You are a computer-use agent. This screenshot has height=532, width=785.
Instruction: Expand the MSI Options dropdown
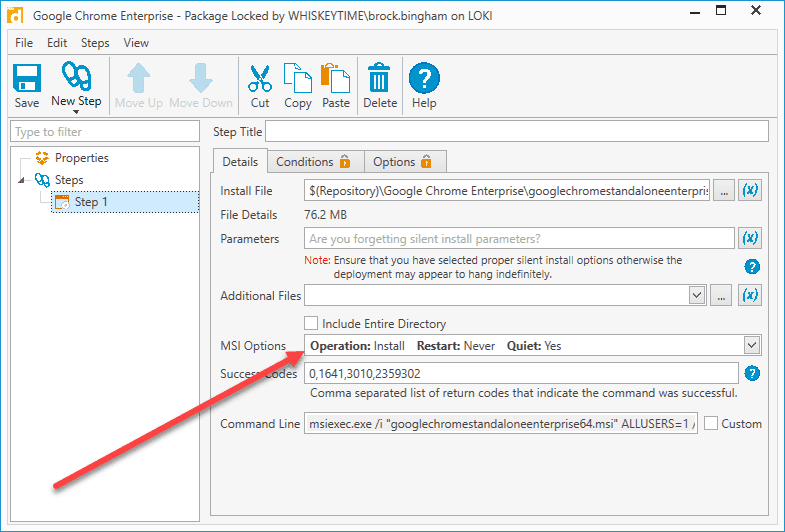click(751, 345)
